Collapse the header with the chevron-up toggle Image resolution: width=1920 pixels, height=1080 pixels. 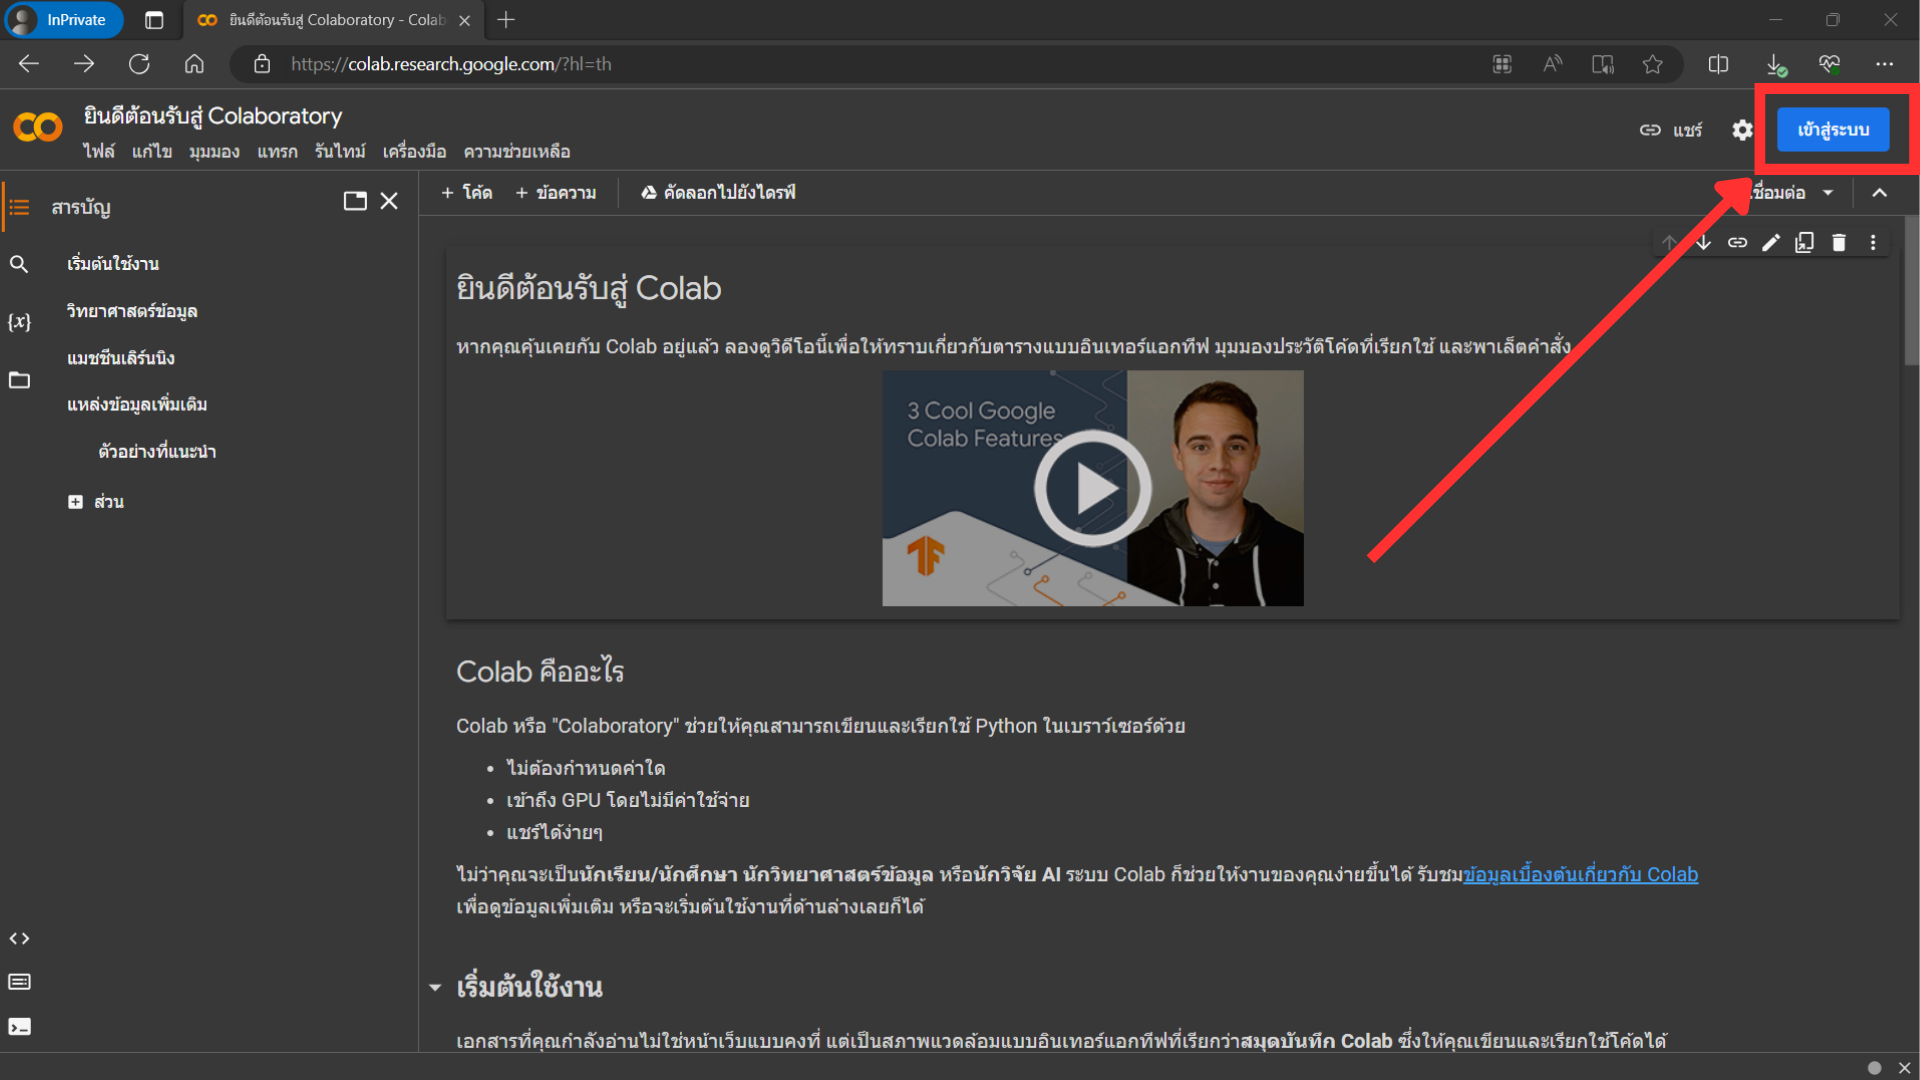[x=1879, y=193]
